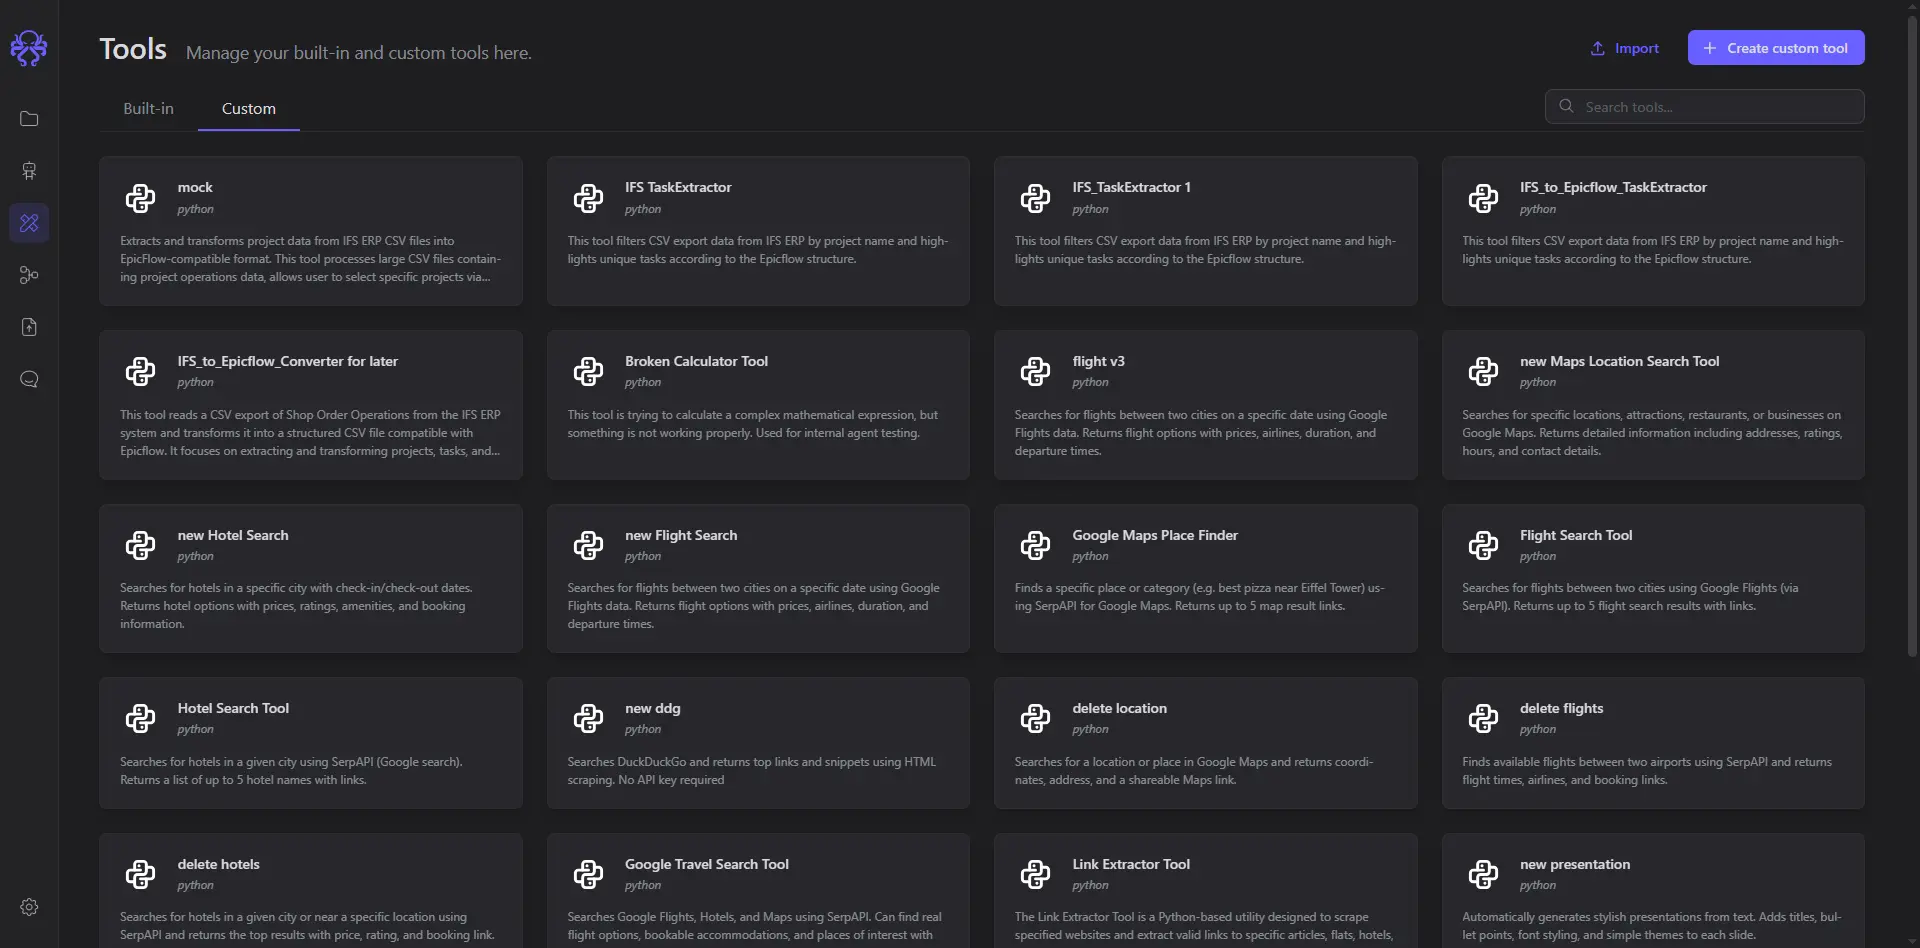1920x948 pixels.
Task: Click the vertical page scrollbar
Action: [x=1912, y=330]
